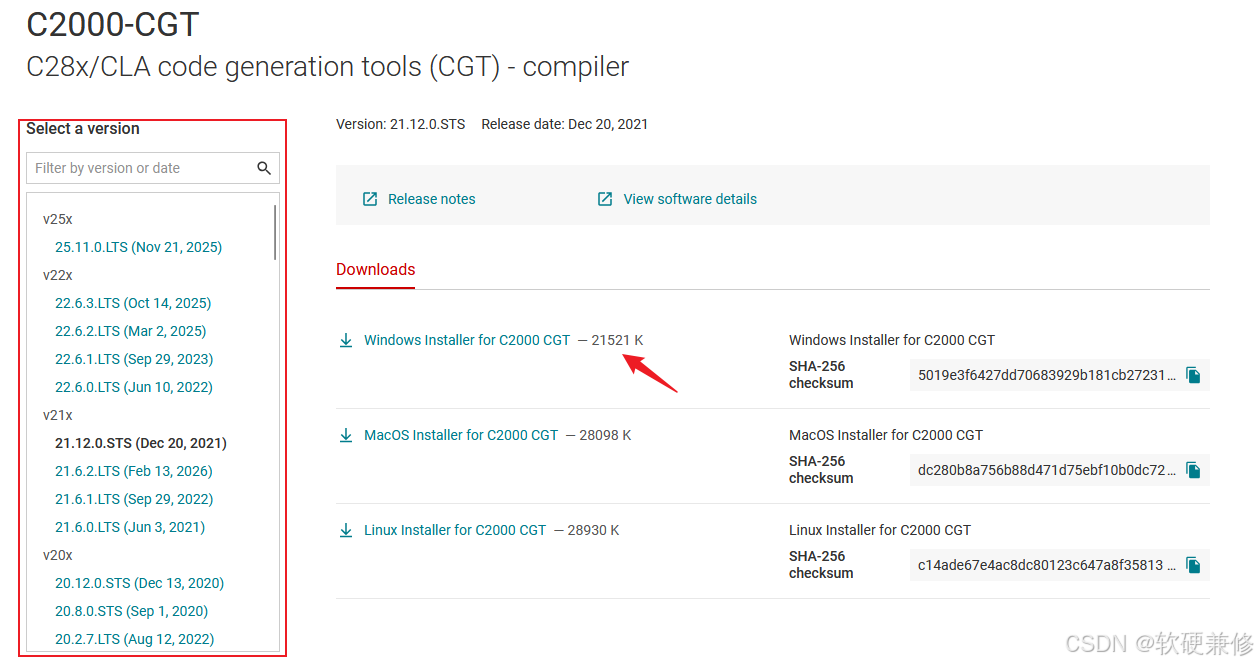Select version 21.6.1.LTS (Sep 29, 2022)
The height and width of the screenshot is (665, 1258).
(x=134, y=499)
